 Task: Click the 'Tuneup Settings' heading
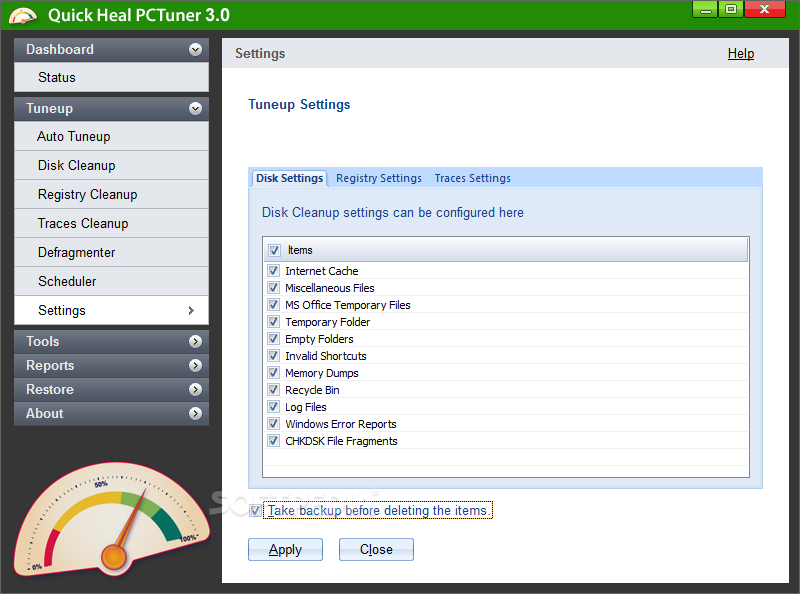pos(299,105)
